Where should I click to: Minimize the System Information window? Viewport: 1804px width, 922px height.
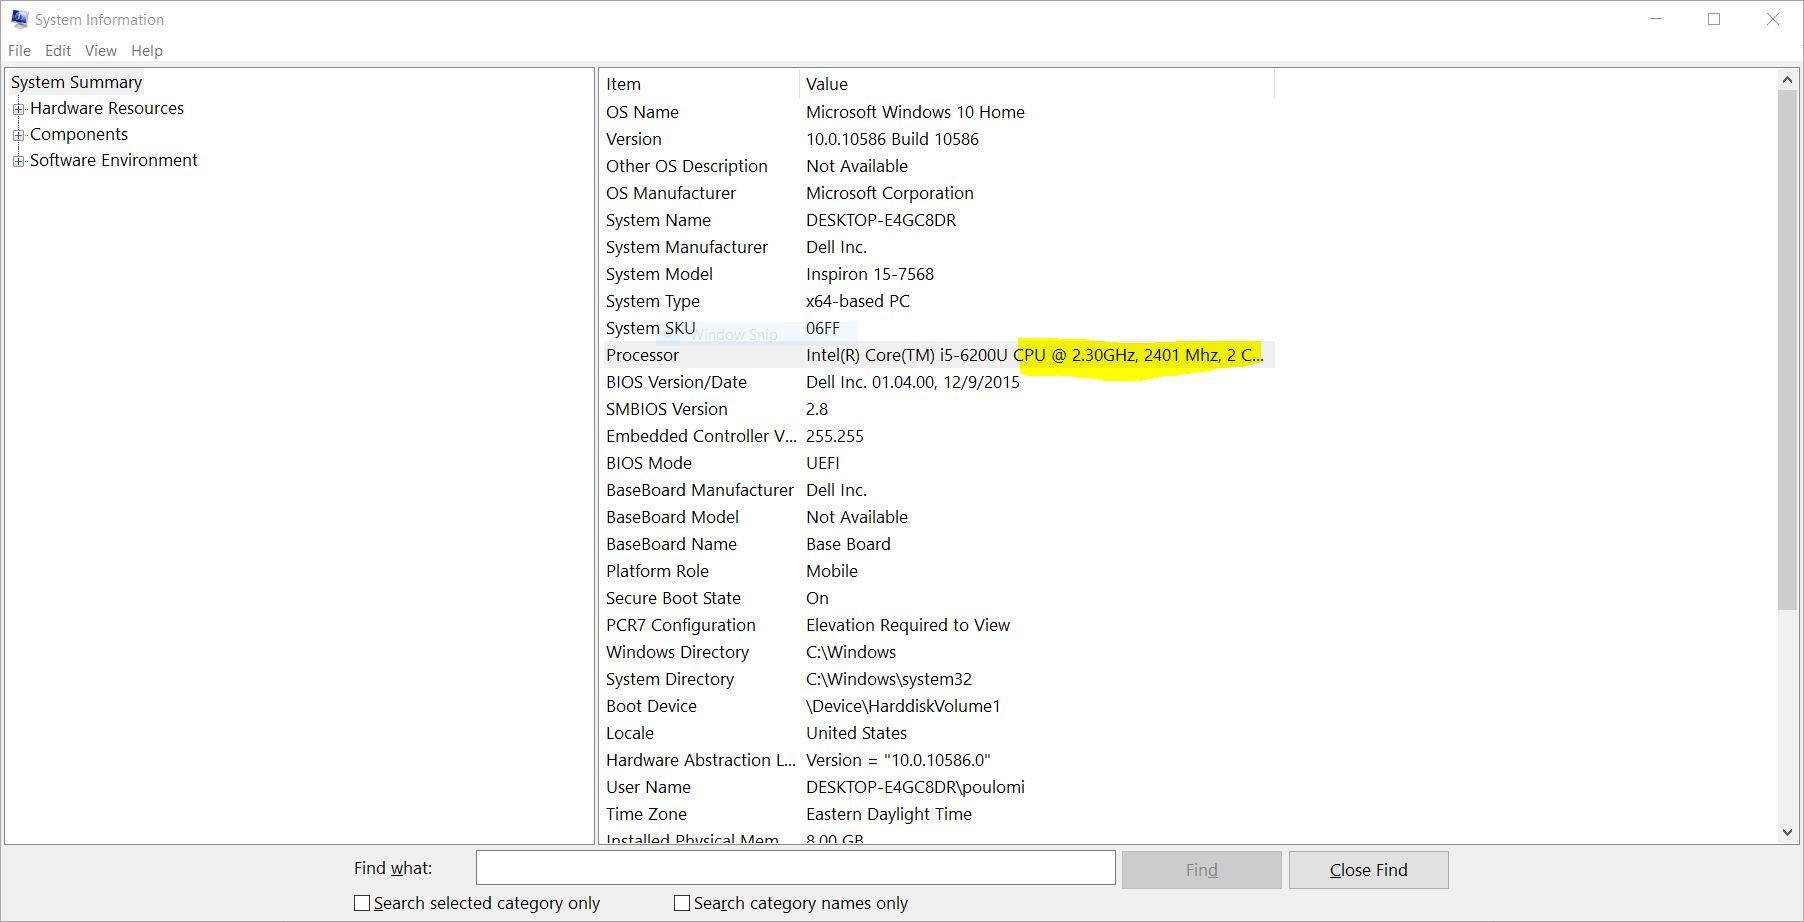click(x=1656, y=19)
